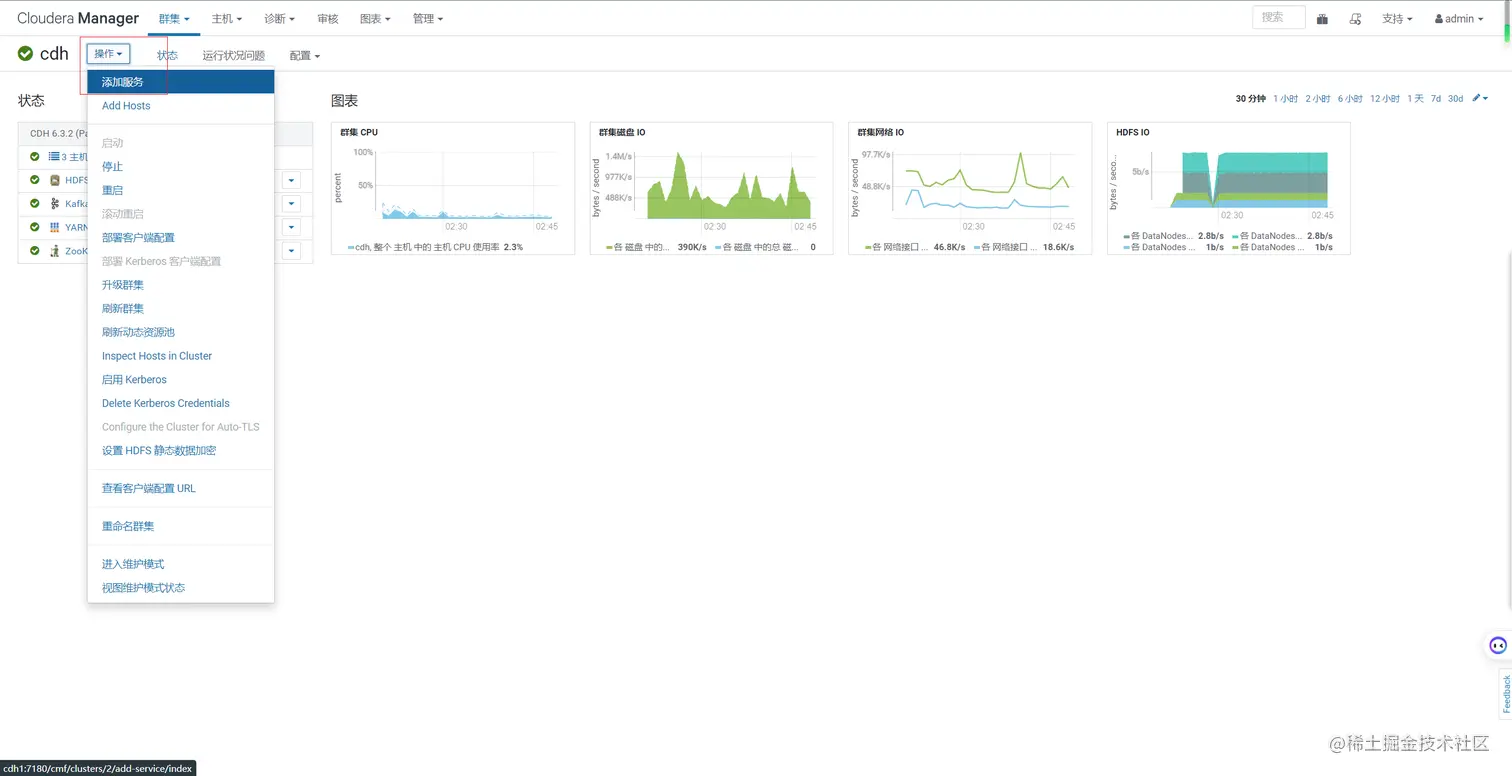Screen dimensions: 1512x776
Task: Choose 停止 to stop the cluster
Action: (181, 167)
